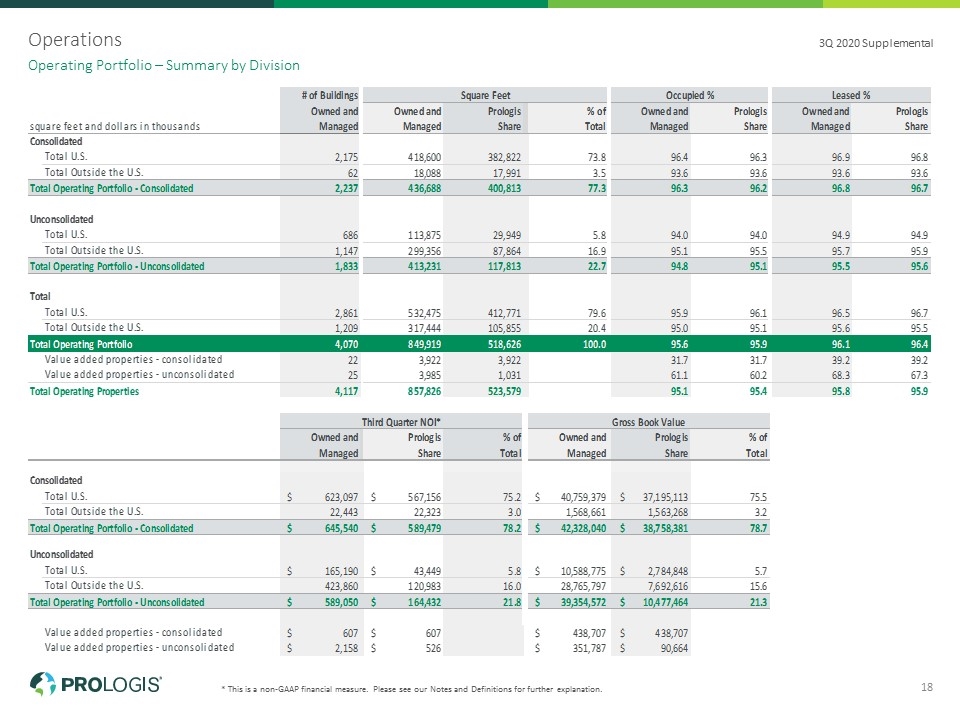The width and height of the screenshot is (960, 720).
Task: Click Consolidated Total U.S. buildings value 2,175
Action: (346, 157)
